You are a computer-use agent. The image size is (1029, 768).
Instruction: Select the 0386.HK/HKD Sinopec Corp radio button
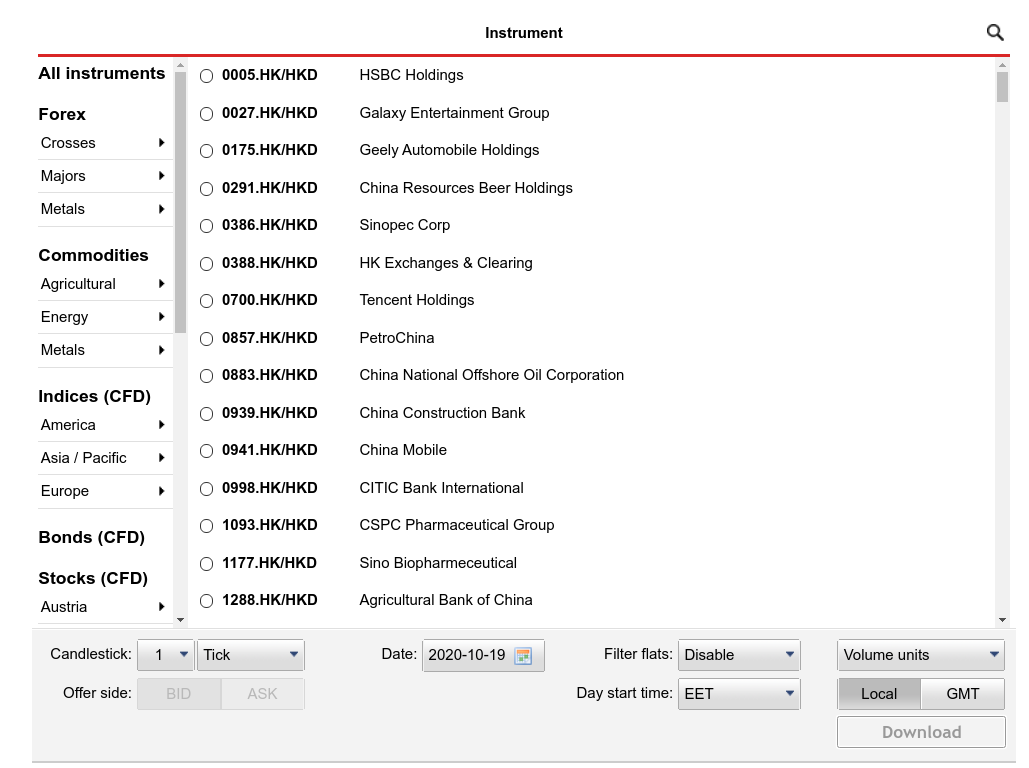coord(207,226)
